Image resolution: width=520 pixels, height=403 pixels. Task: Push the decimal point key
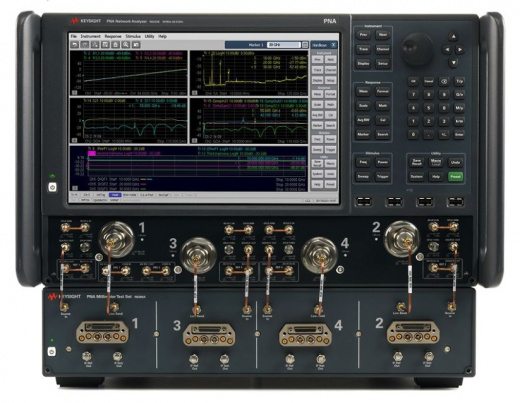coord(429,135)
